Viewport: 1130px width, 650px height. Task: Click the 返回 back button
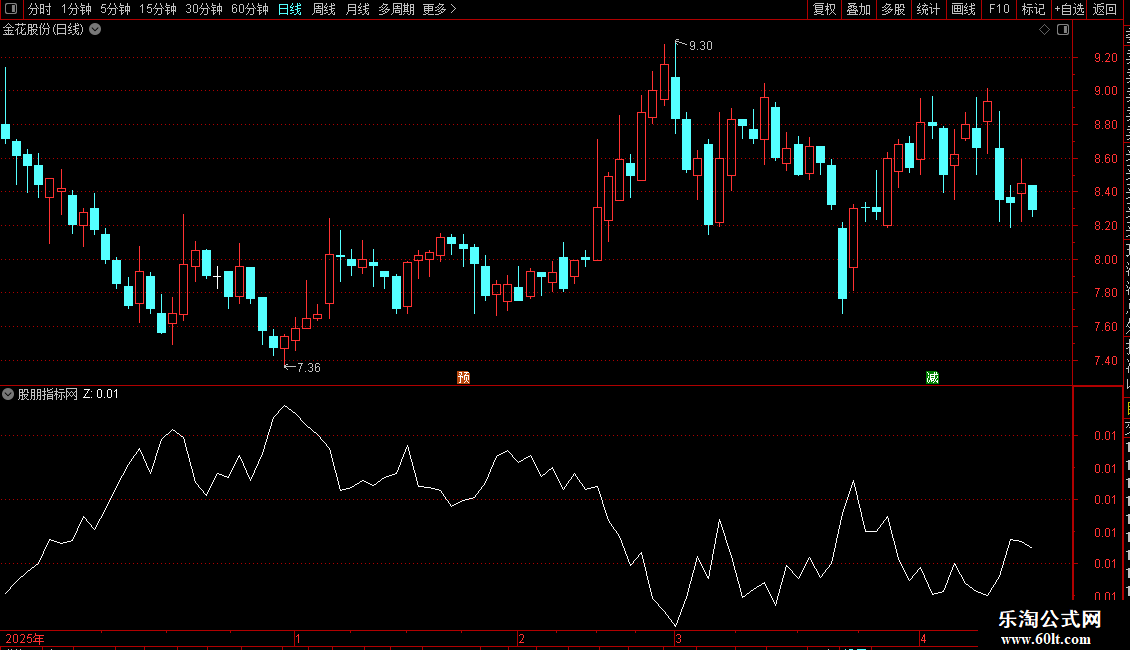[1105, 9]
